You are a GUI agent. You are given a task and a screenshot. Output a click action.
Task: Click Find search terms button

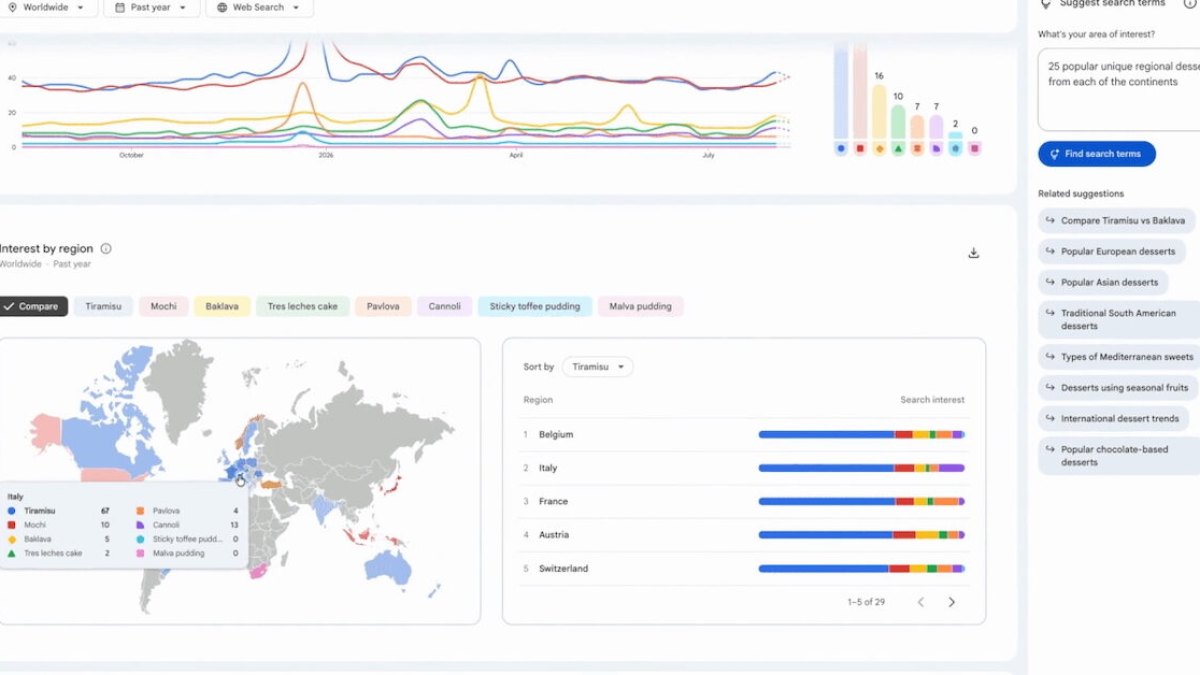pyautogui.click(x=1096, y=154)
